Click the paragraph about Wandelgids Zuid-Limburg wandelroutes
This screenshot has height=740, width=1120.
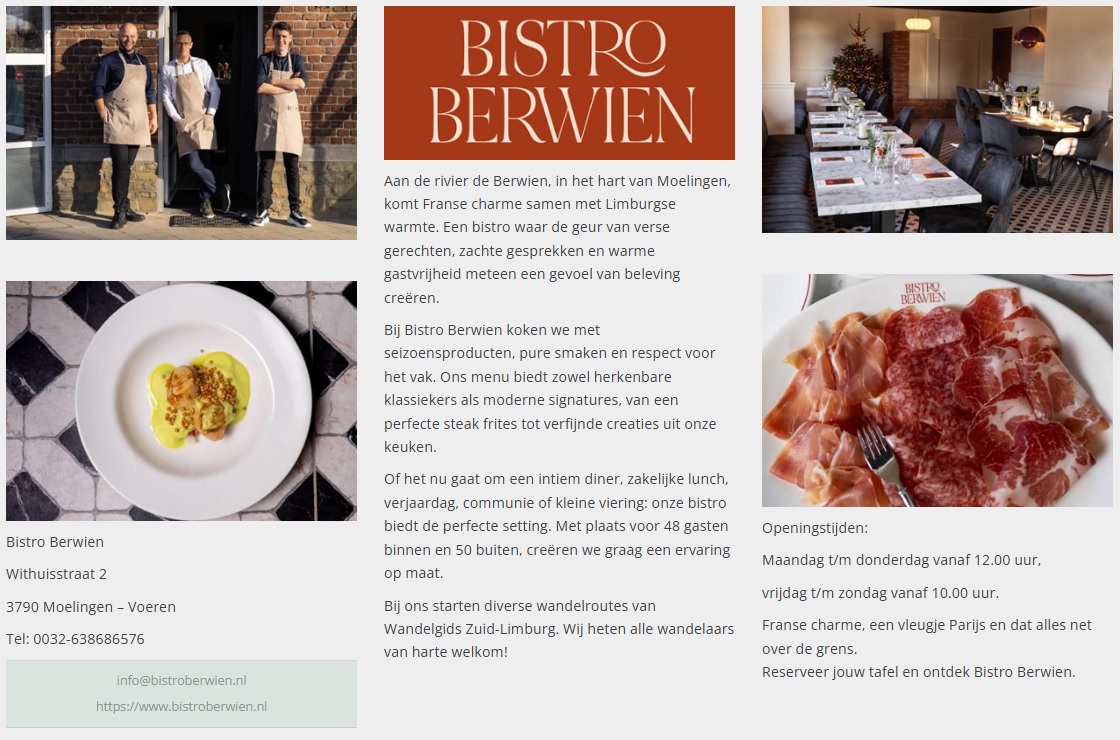(559, 629)
